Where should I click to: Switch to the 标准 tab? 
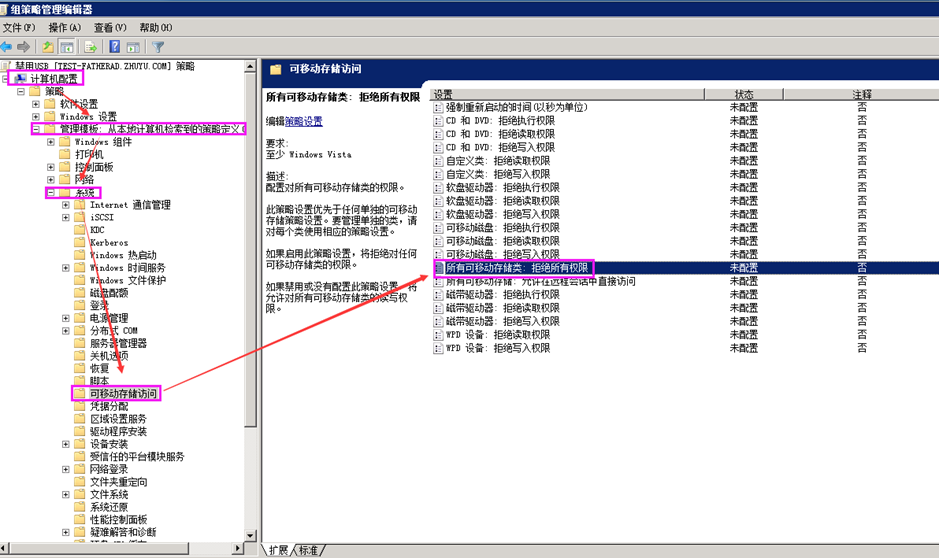(308, 550)
